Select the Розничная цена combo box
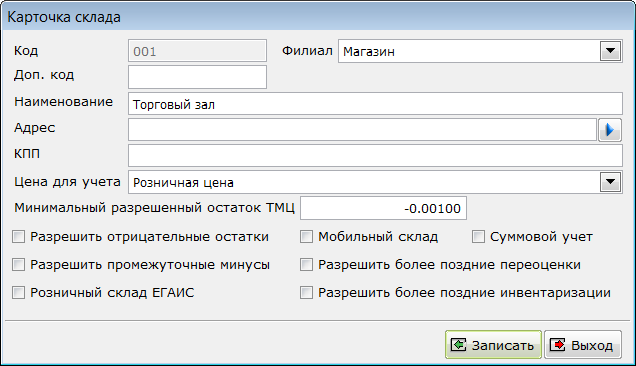 coord(375,182)
